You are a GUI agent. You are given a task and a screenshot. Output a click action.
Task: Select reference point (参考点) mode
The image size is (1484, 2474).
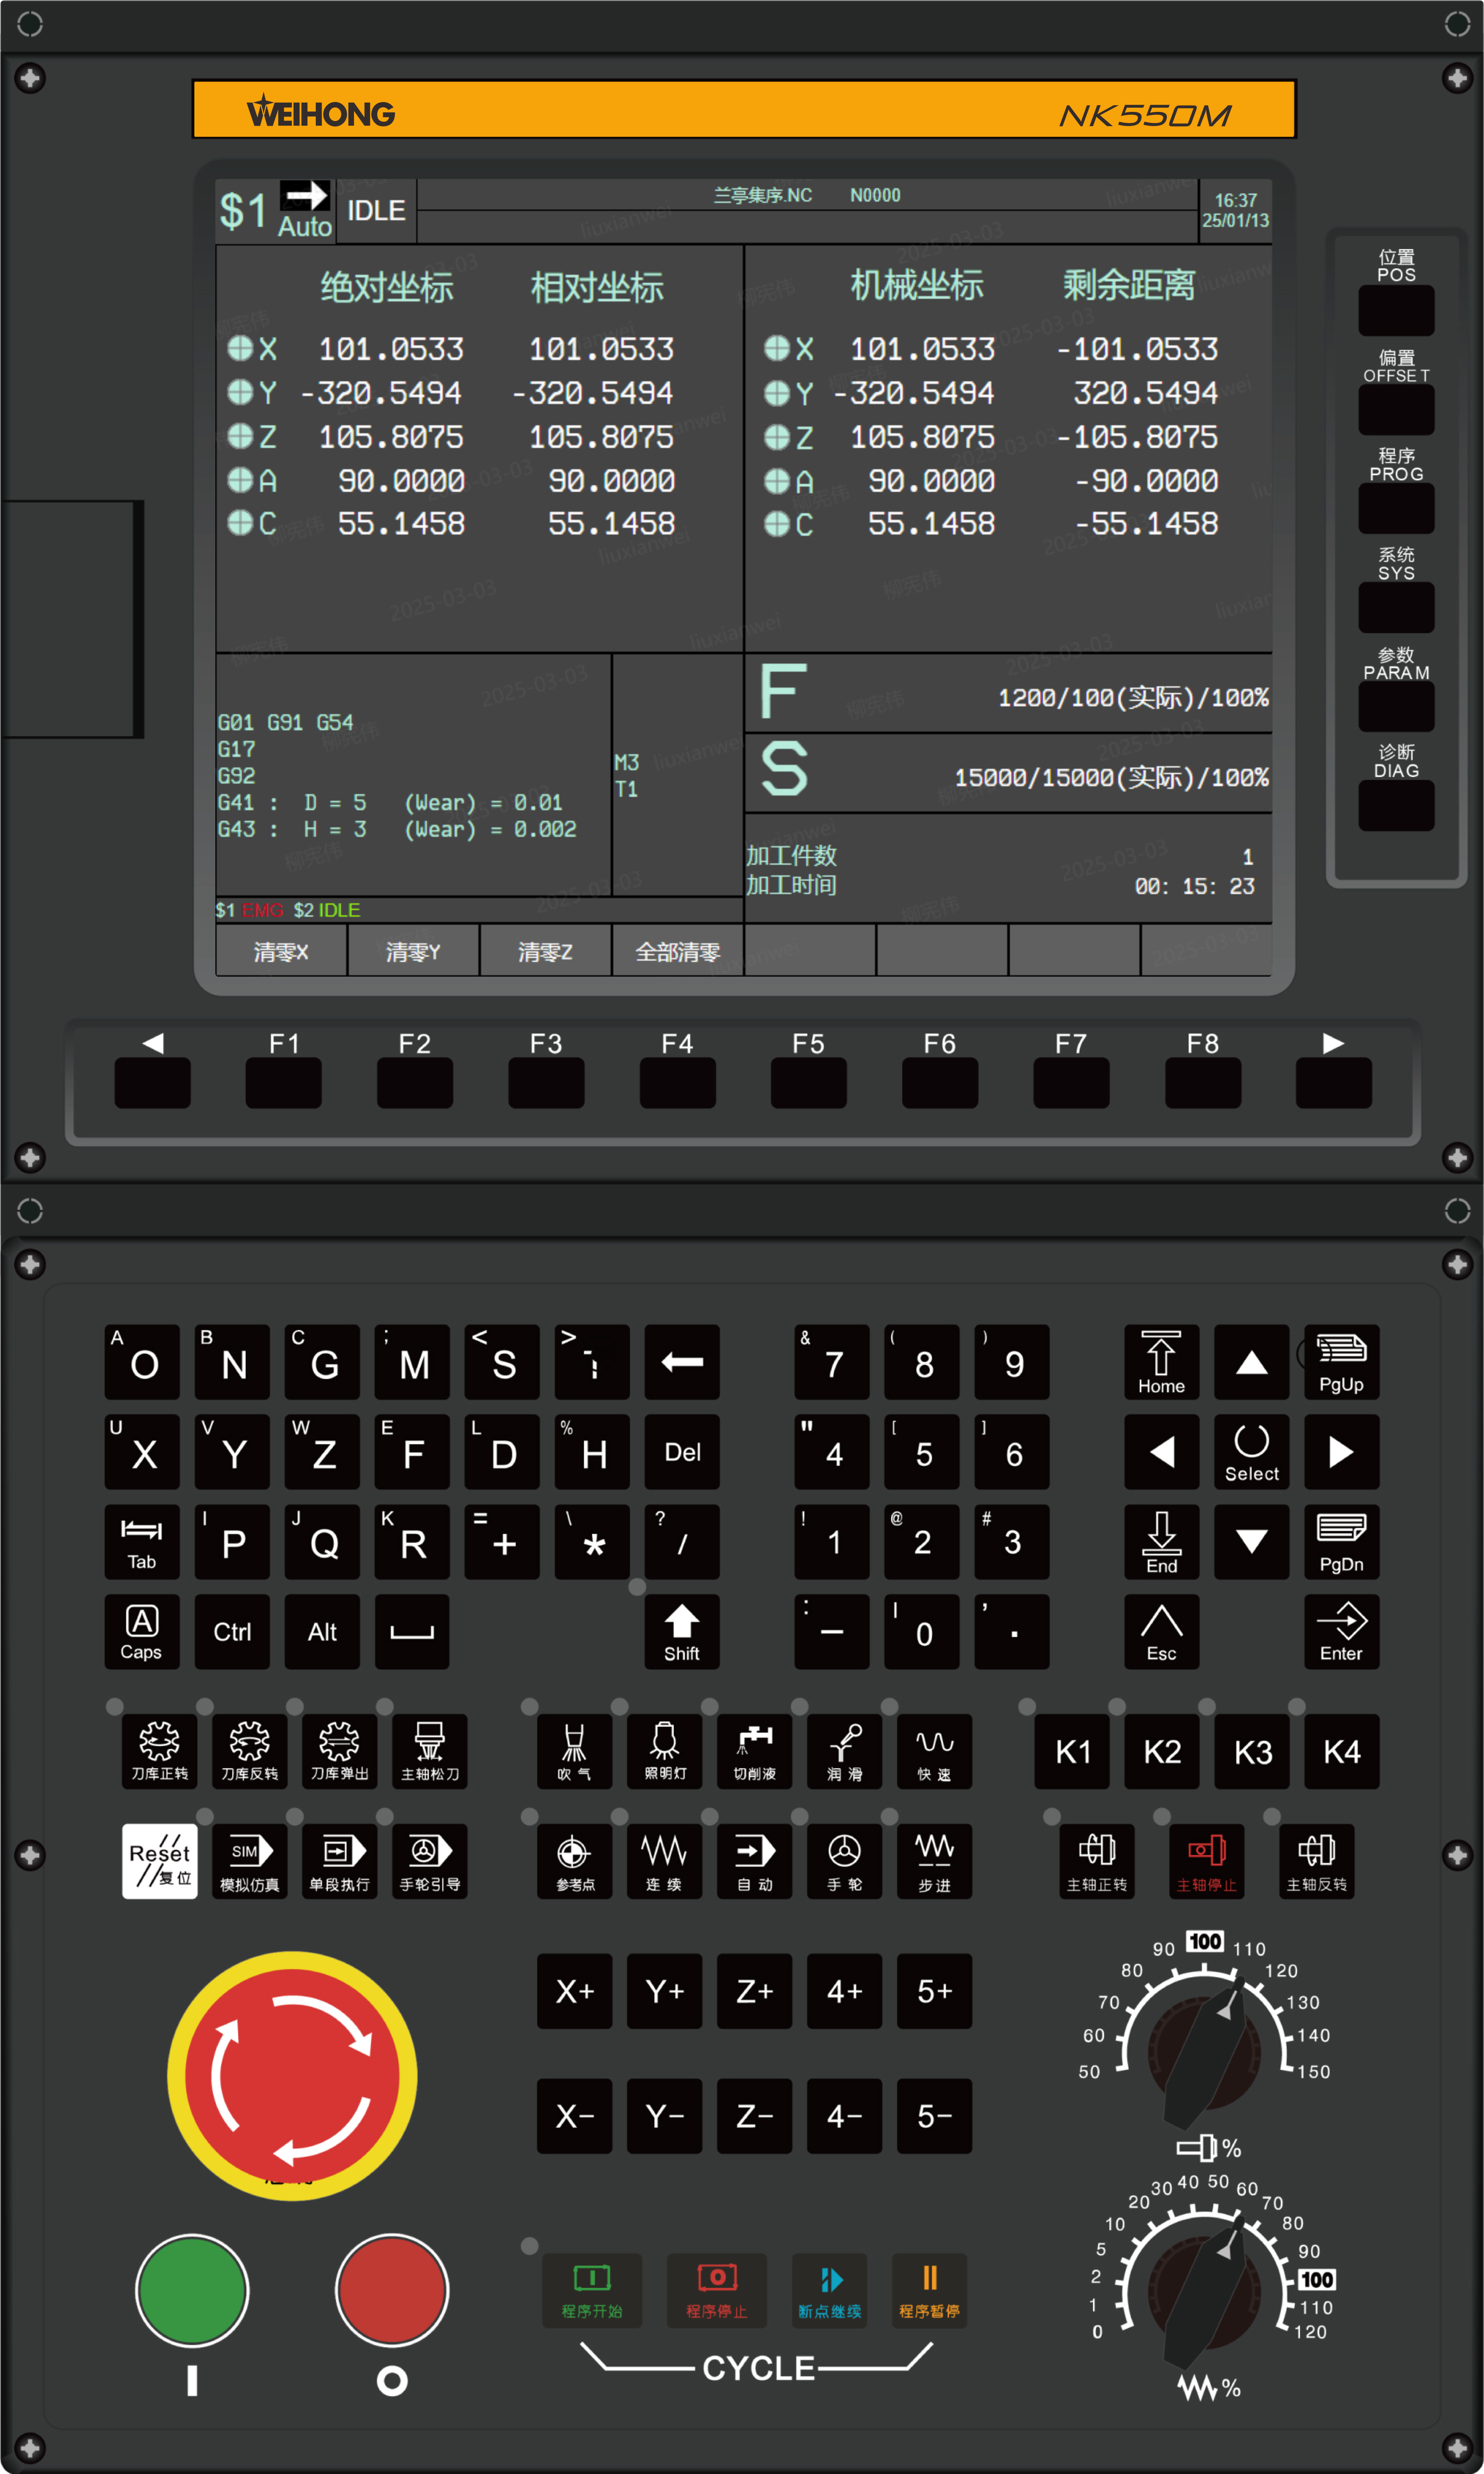[x=574, y=1861]
